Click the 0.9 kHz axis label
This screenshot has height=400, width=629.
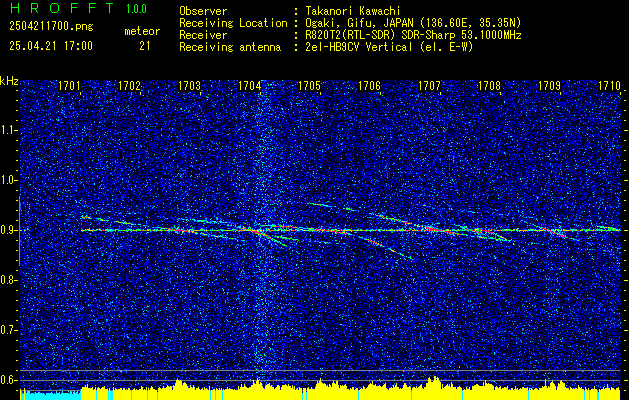tap(8, 230)
